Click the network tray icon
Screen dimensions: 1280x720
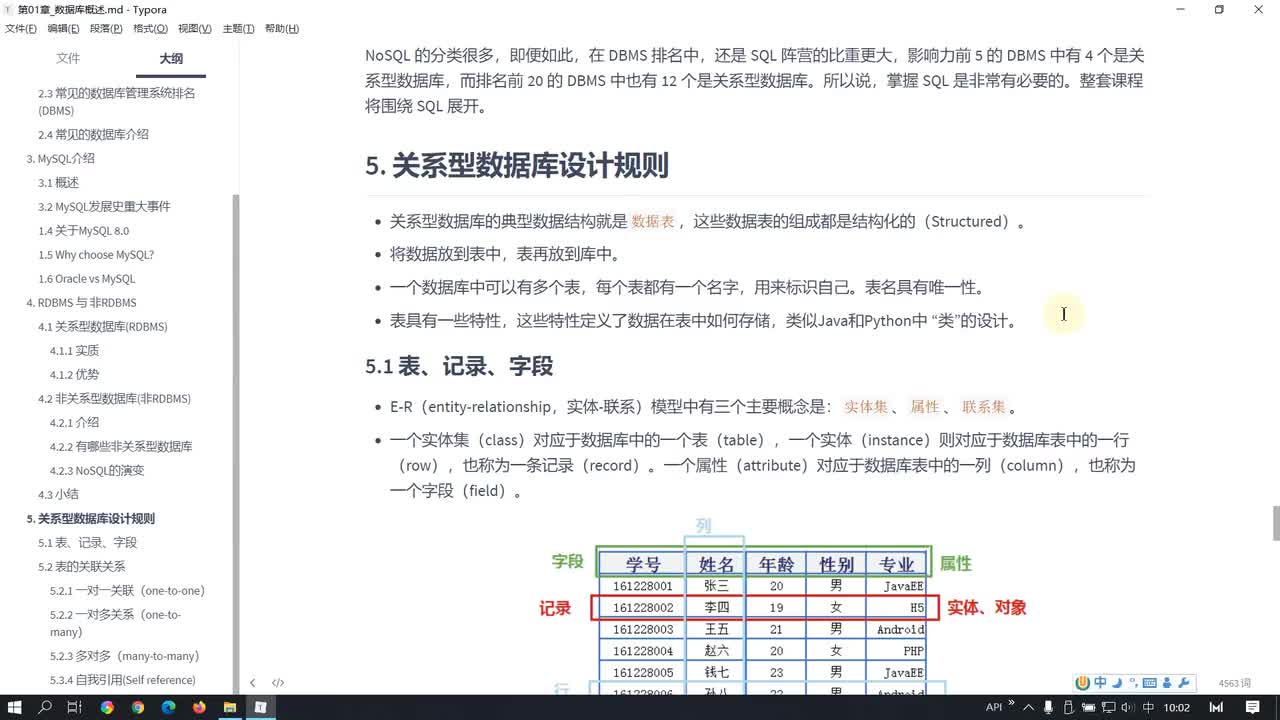[1111, 707]
